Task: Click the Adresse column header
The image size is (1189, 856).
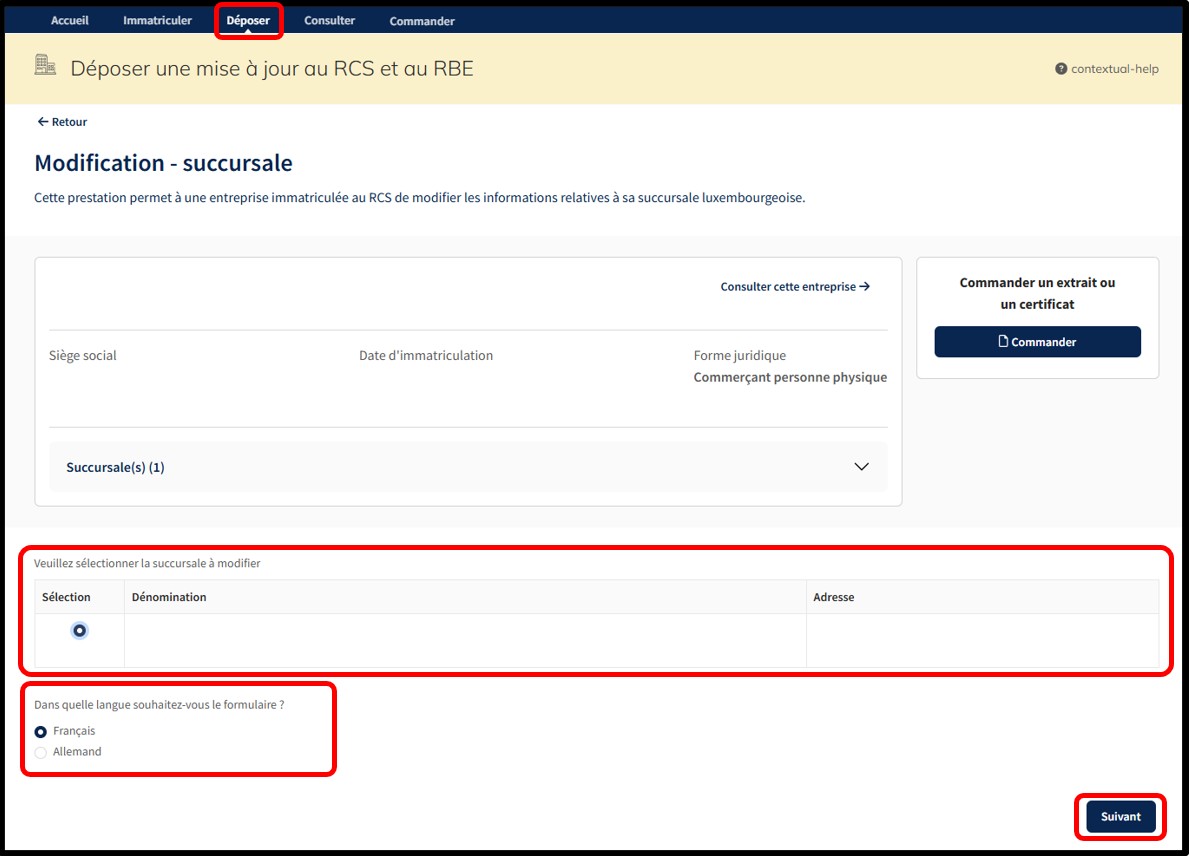Action: (x=833, y=597)
